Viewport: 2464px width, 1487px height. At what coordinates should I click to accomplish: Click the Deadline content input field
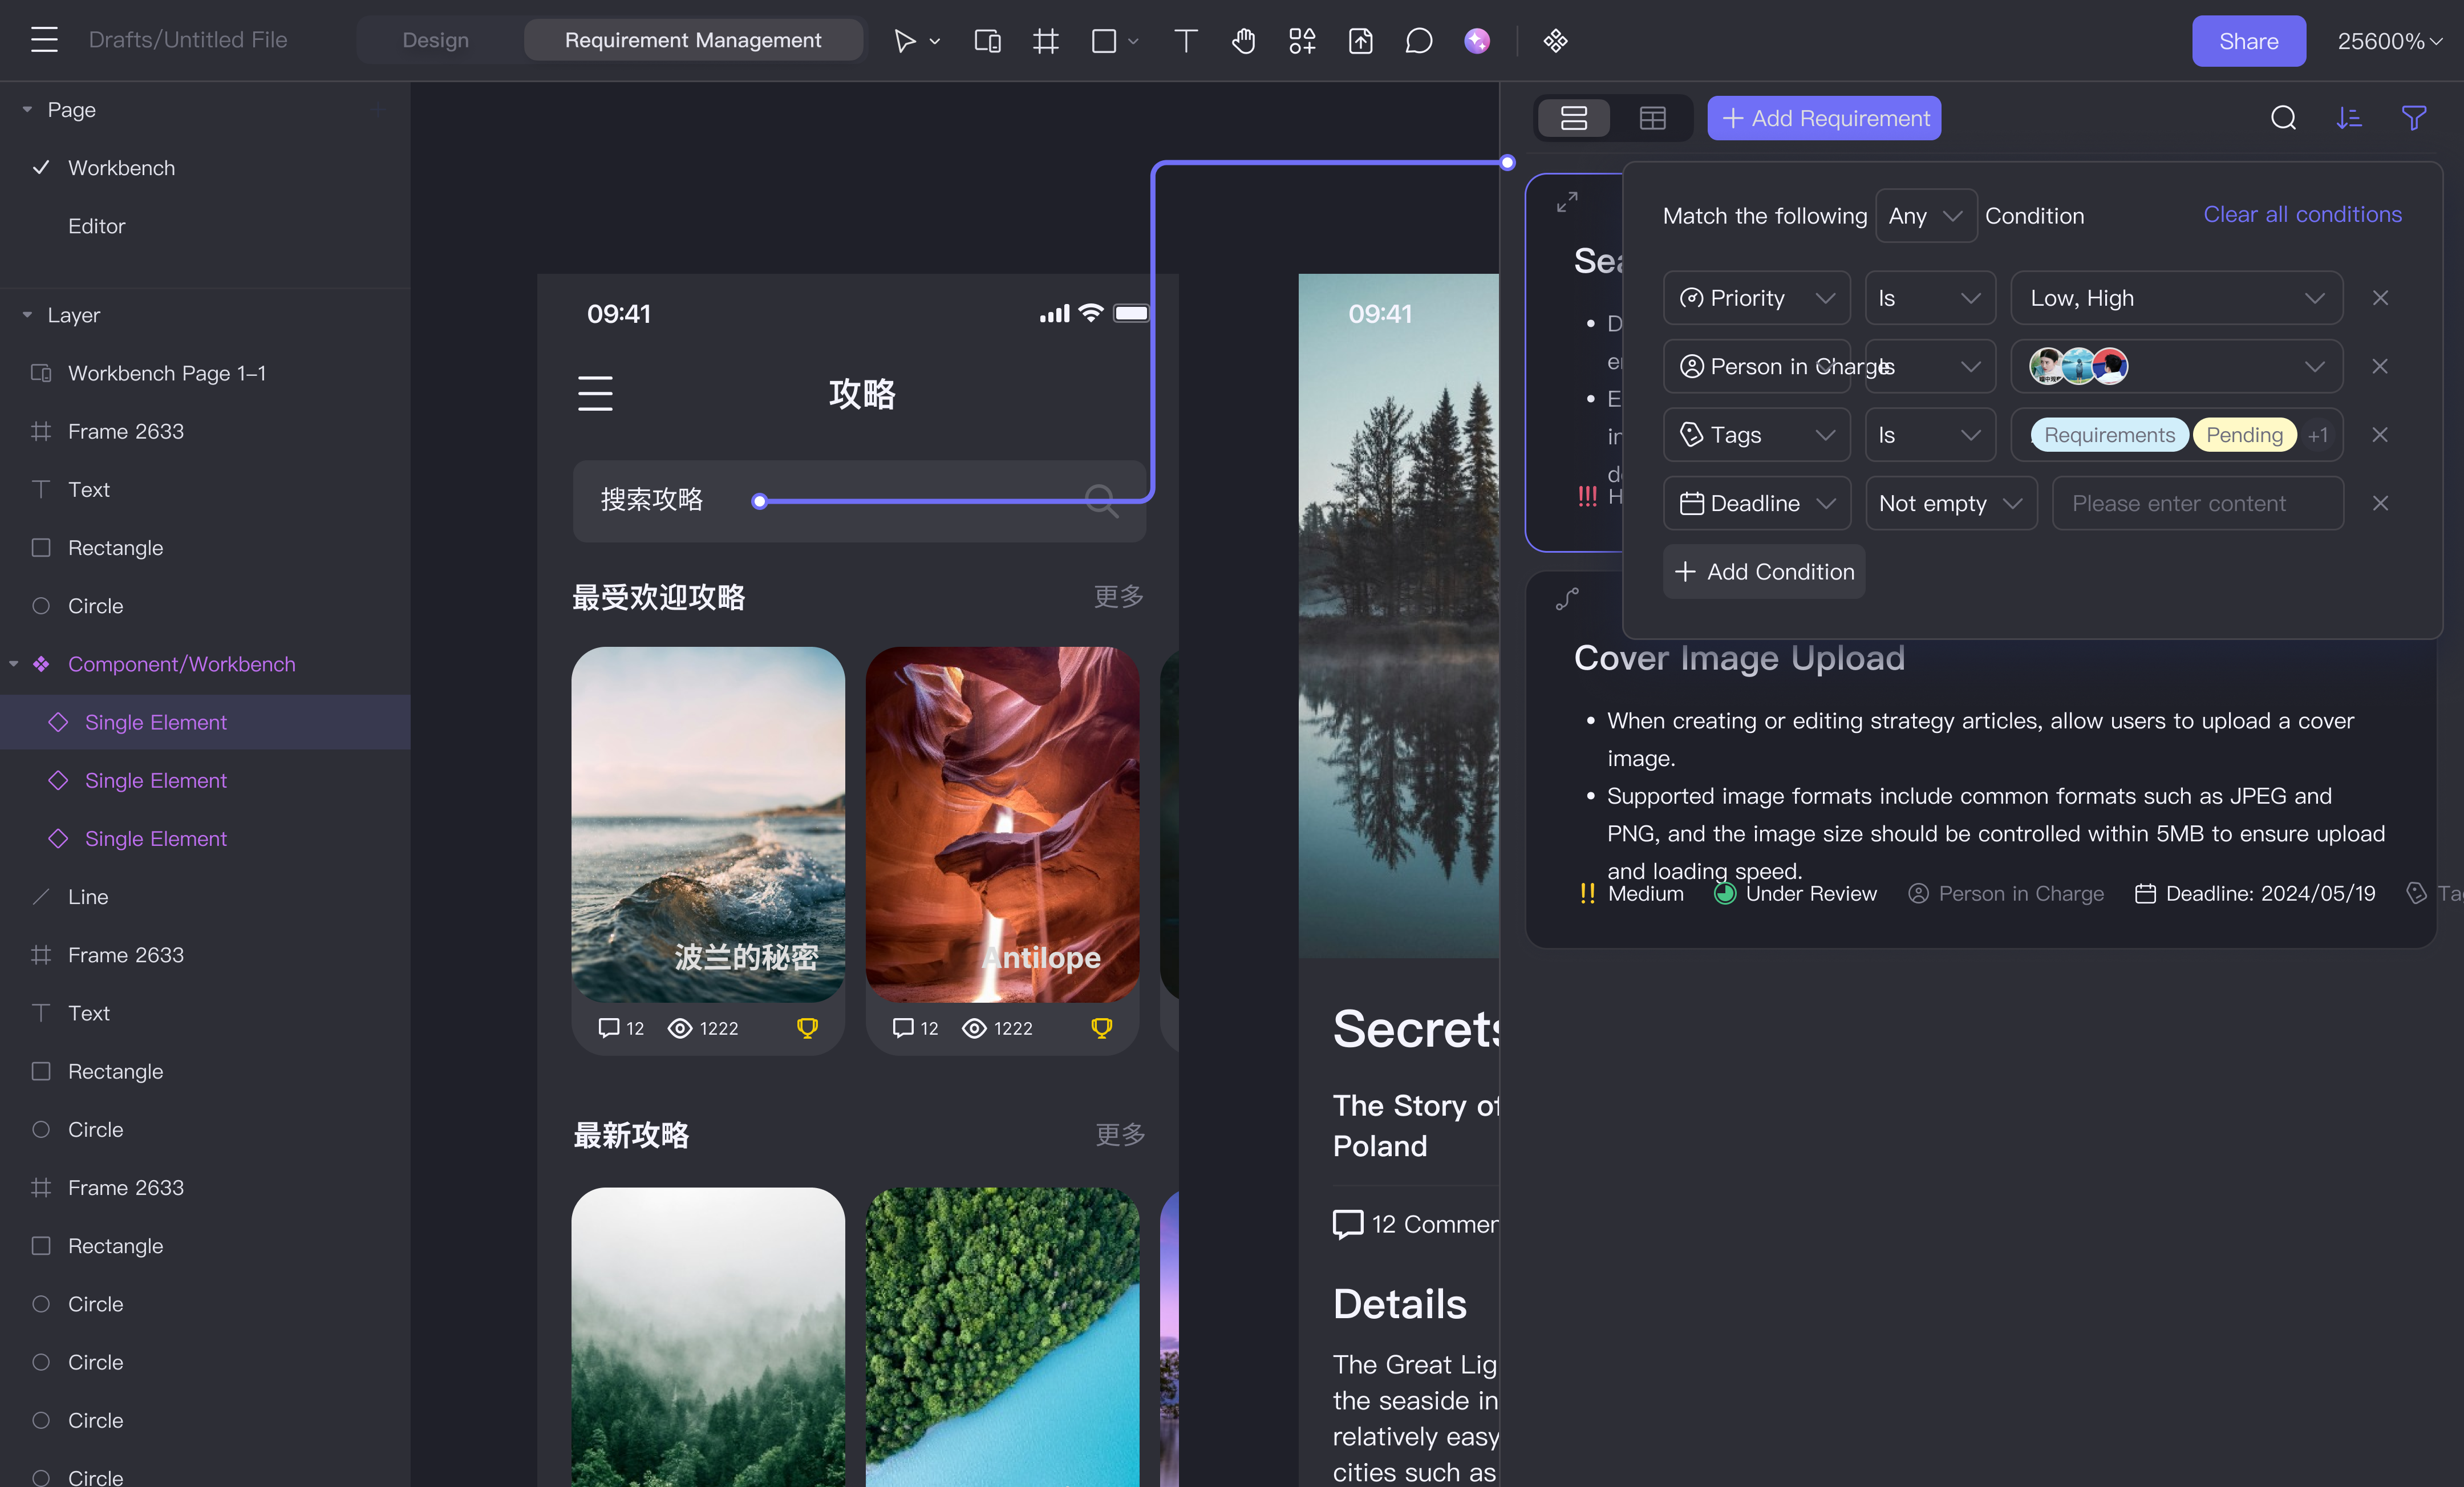[2197, 503]
